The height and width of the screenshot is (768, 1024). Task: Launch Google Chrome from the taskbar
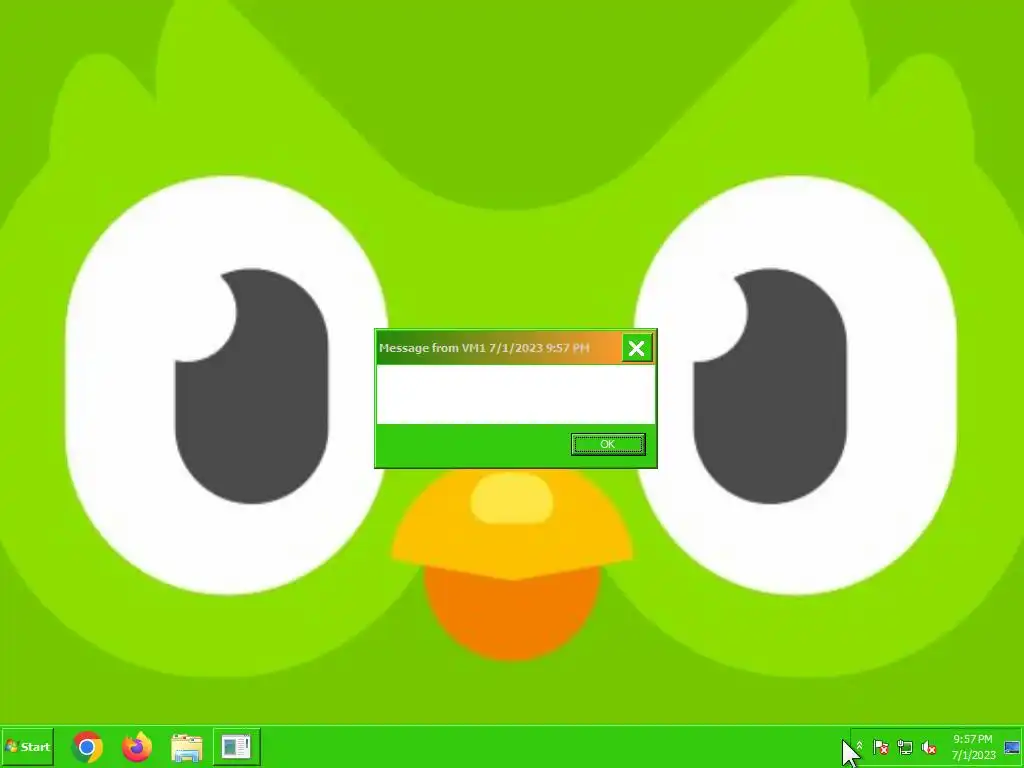point(88,746)
